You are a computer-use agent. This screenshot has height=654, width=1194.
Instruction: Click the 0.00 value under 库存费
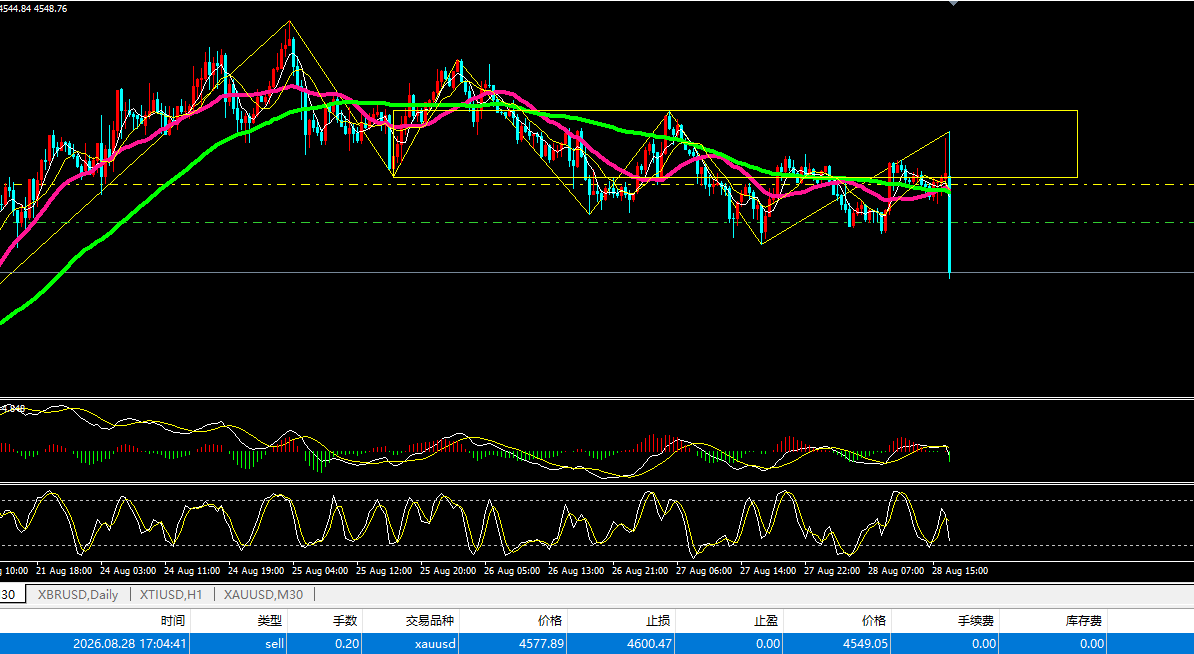tap(1092, 644)
